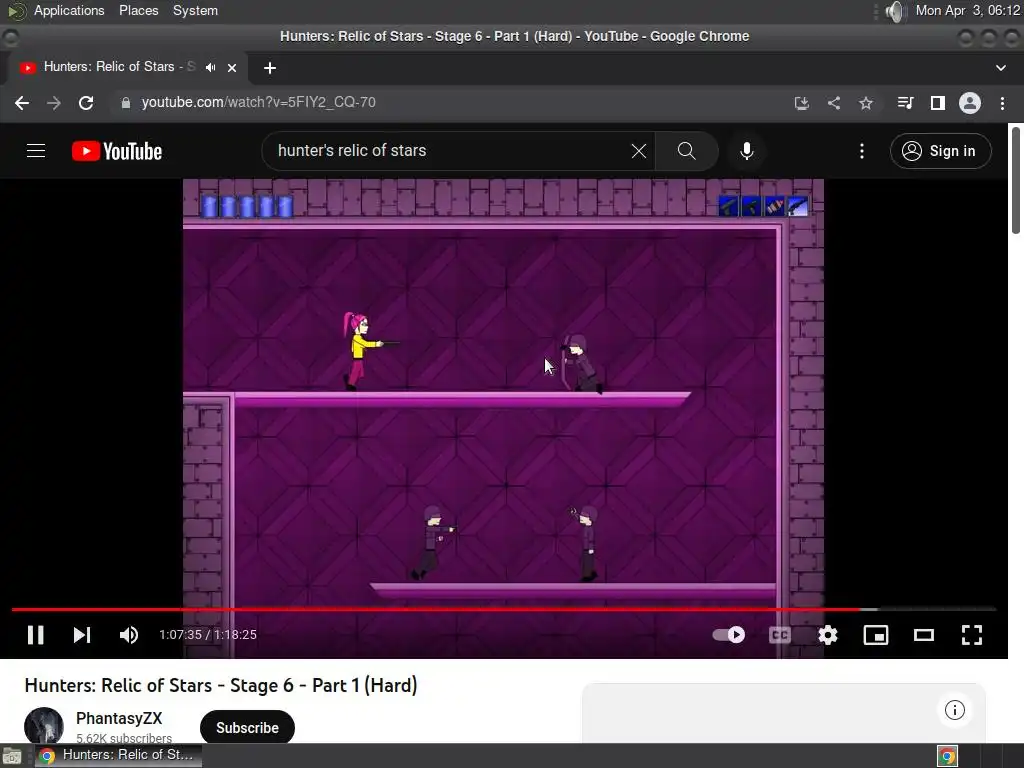Run search with magnifier button
Screen dimensions: 1024x768
pyautogui.click(x=686, y=151)
